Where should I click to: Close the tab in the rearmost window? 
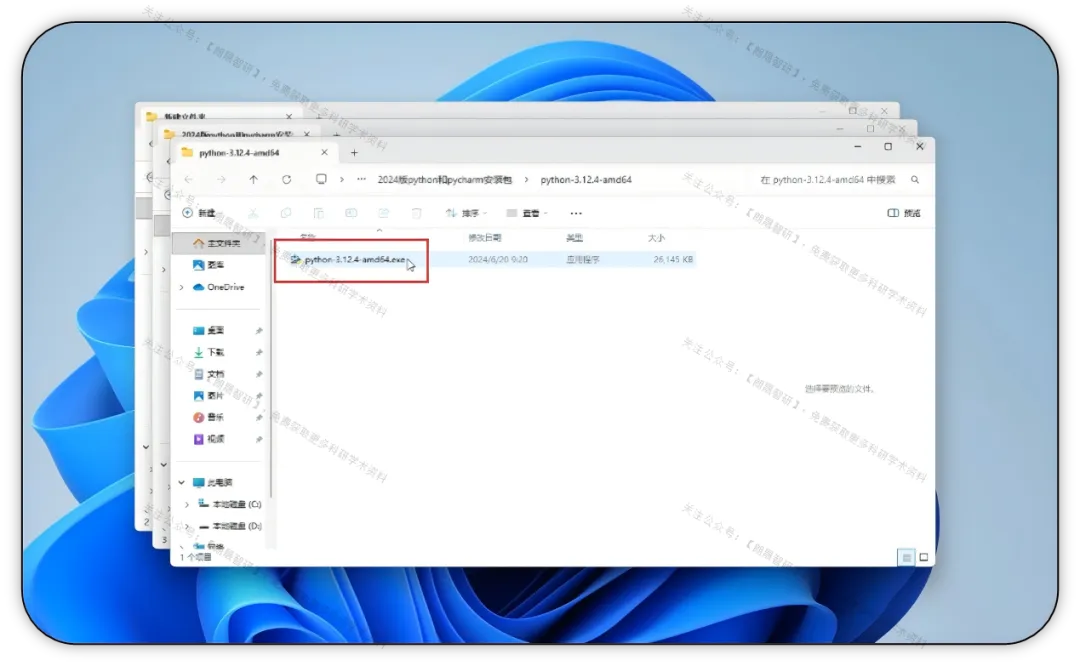click(x=289, y=116)
